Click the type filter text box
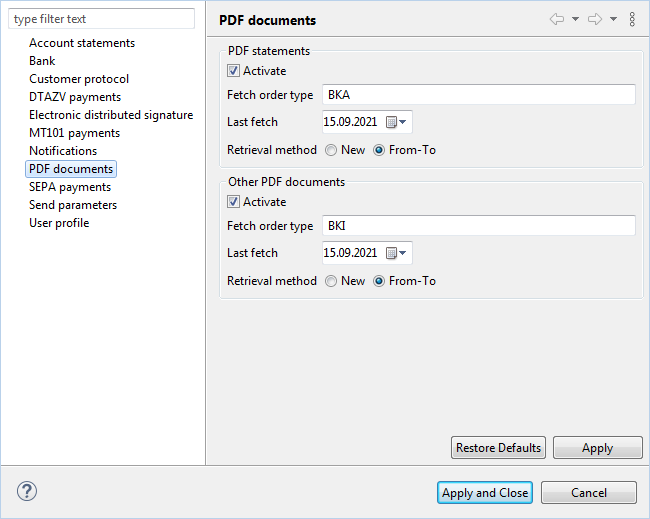Viewport: 650px width, 519px height. [102, 19]
